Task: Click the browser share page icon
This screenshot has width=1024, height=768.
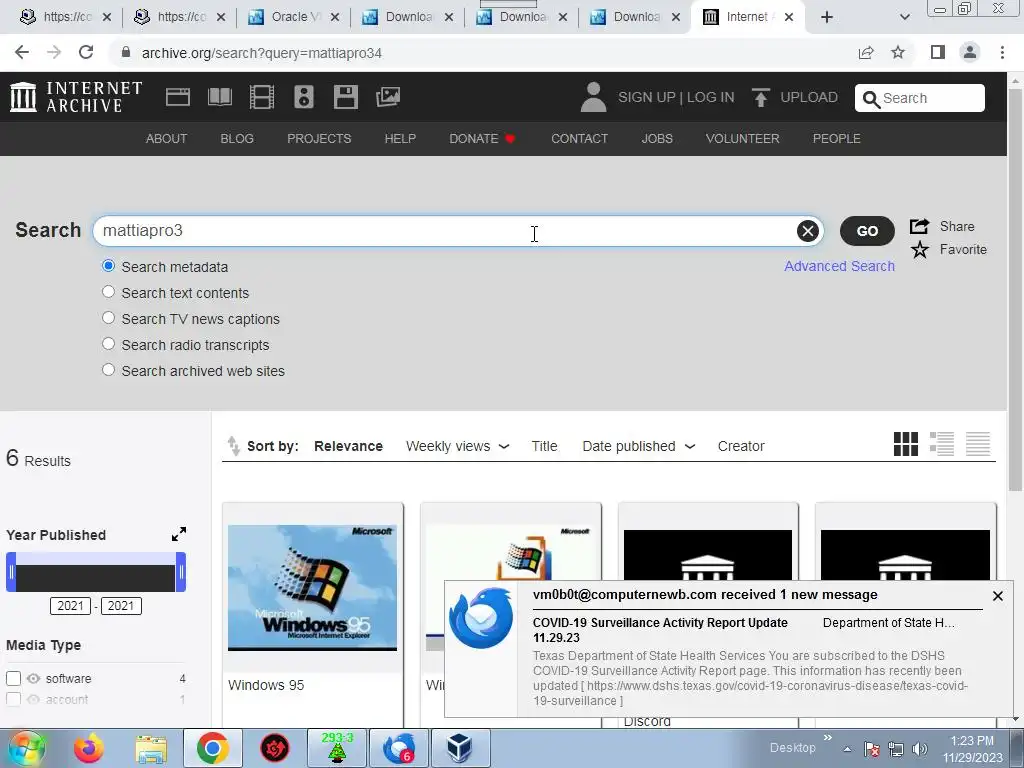Action: tap(866, 52)
